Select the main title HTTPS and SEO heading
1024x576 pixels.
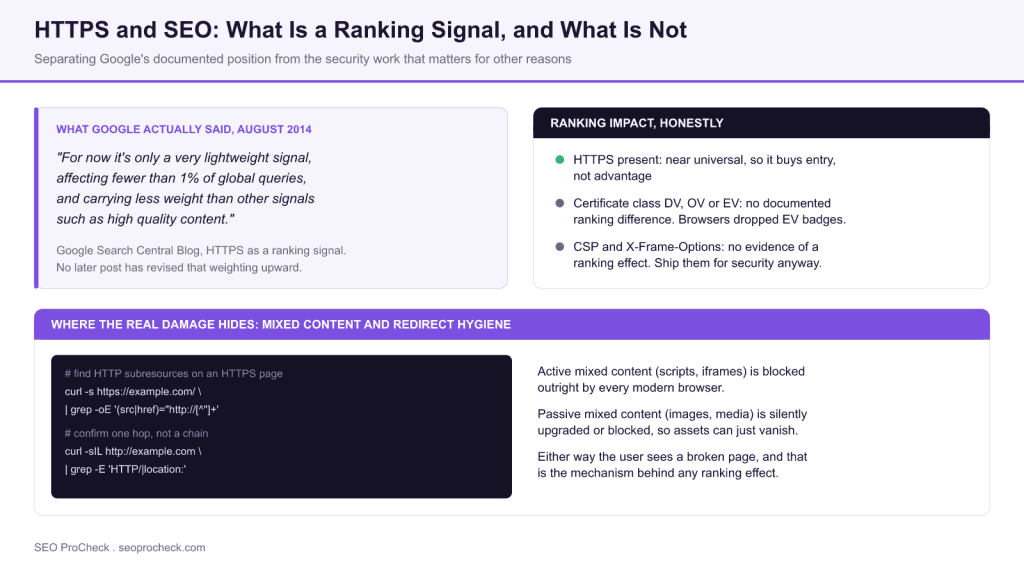point(360,30)
